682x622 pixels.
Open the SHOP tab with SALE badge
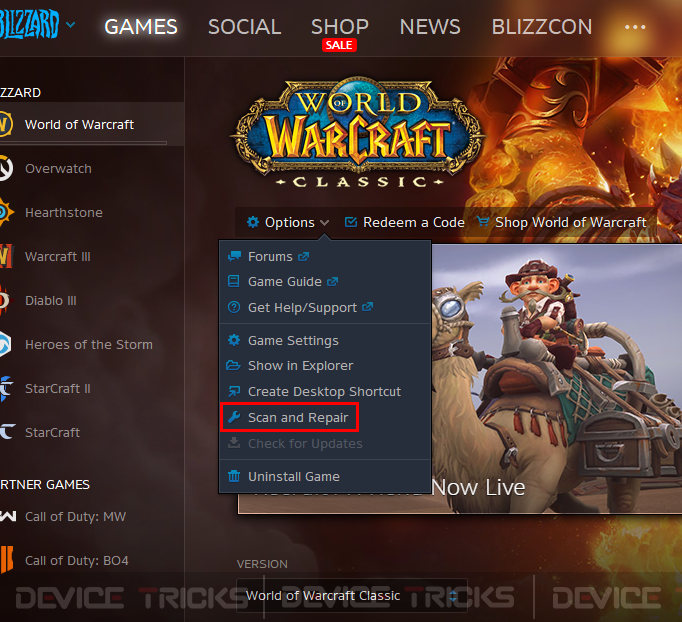pos(340,27)
